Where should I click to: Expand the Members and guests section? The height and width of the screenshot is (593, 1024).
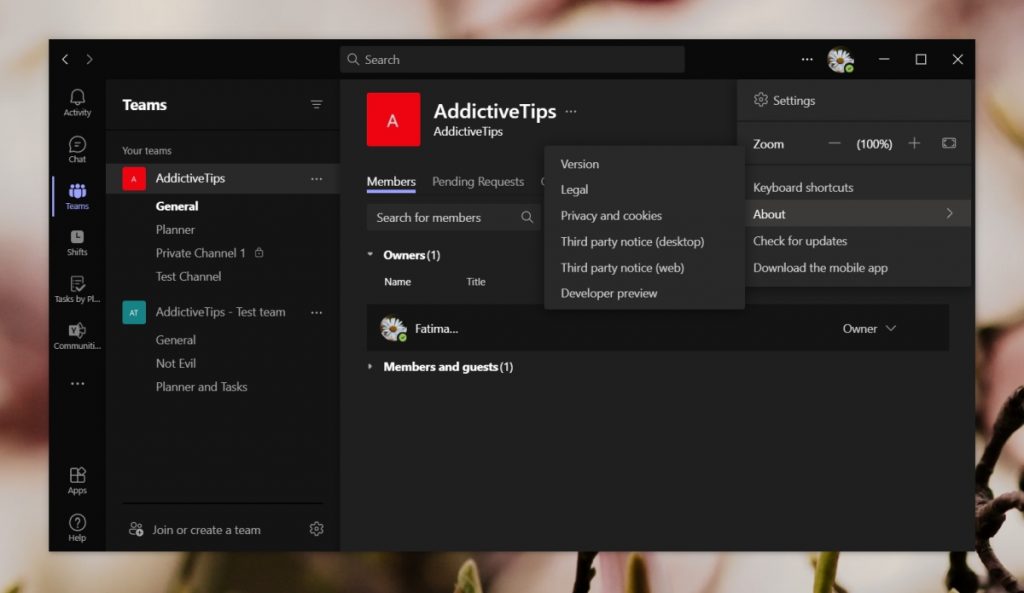pyautogui.click(x=372, y=367)
